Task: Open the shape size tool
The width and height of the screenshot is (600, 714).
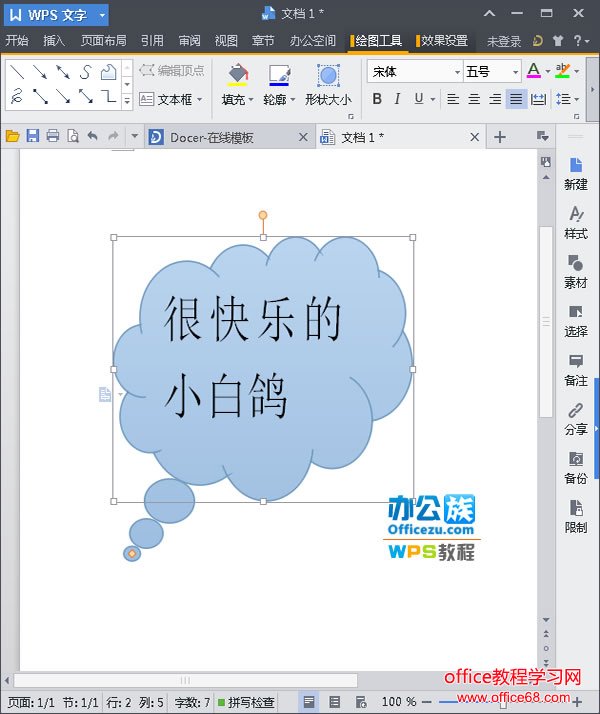Action: pyautogui.click(x=328, y=85)
